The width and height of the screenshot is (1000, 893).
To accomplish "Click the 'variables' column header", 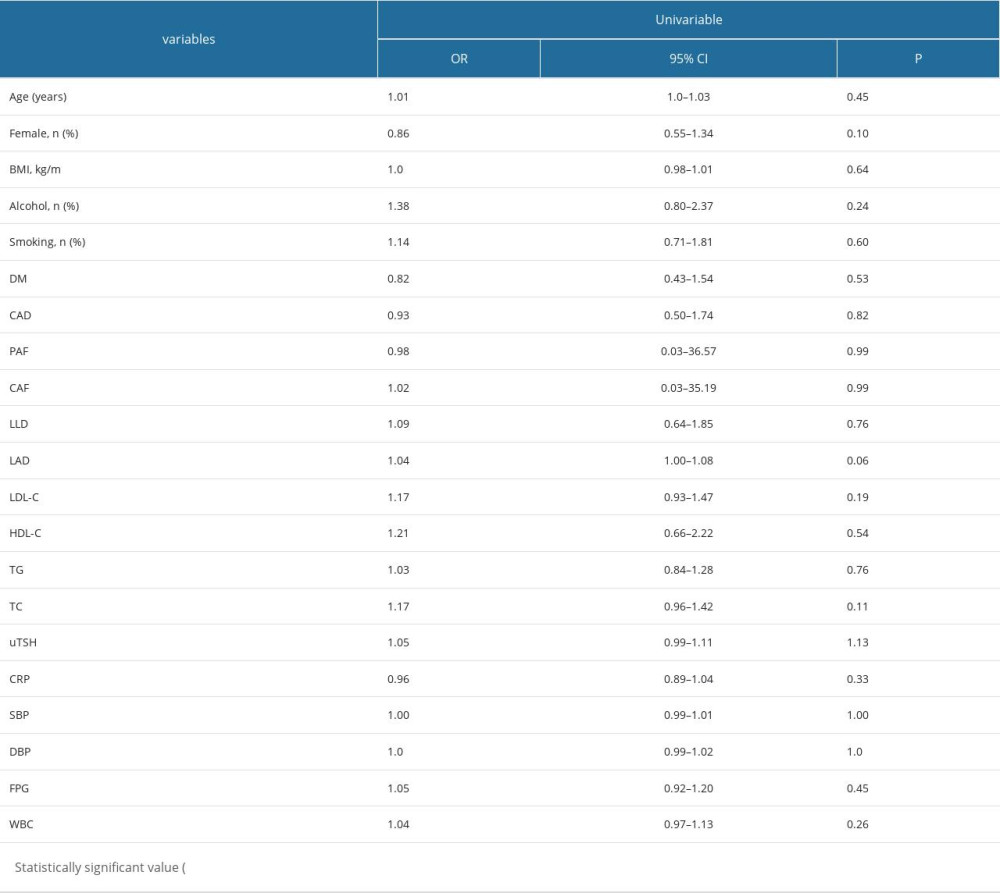I will [188, 39].
